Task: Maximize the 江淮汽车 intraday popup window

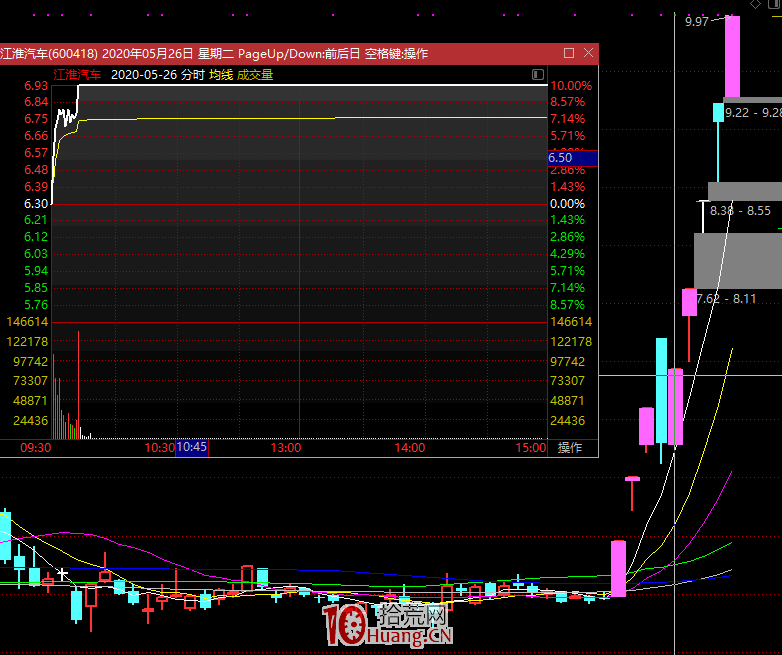Action: (569, 53)
